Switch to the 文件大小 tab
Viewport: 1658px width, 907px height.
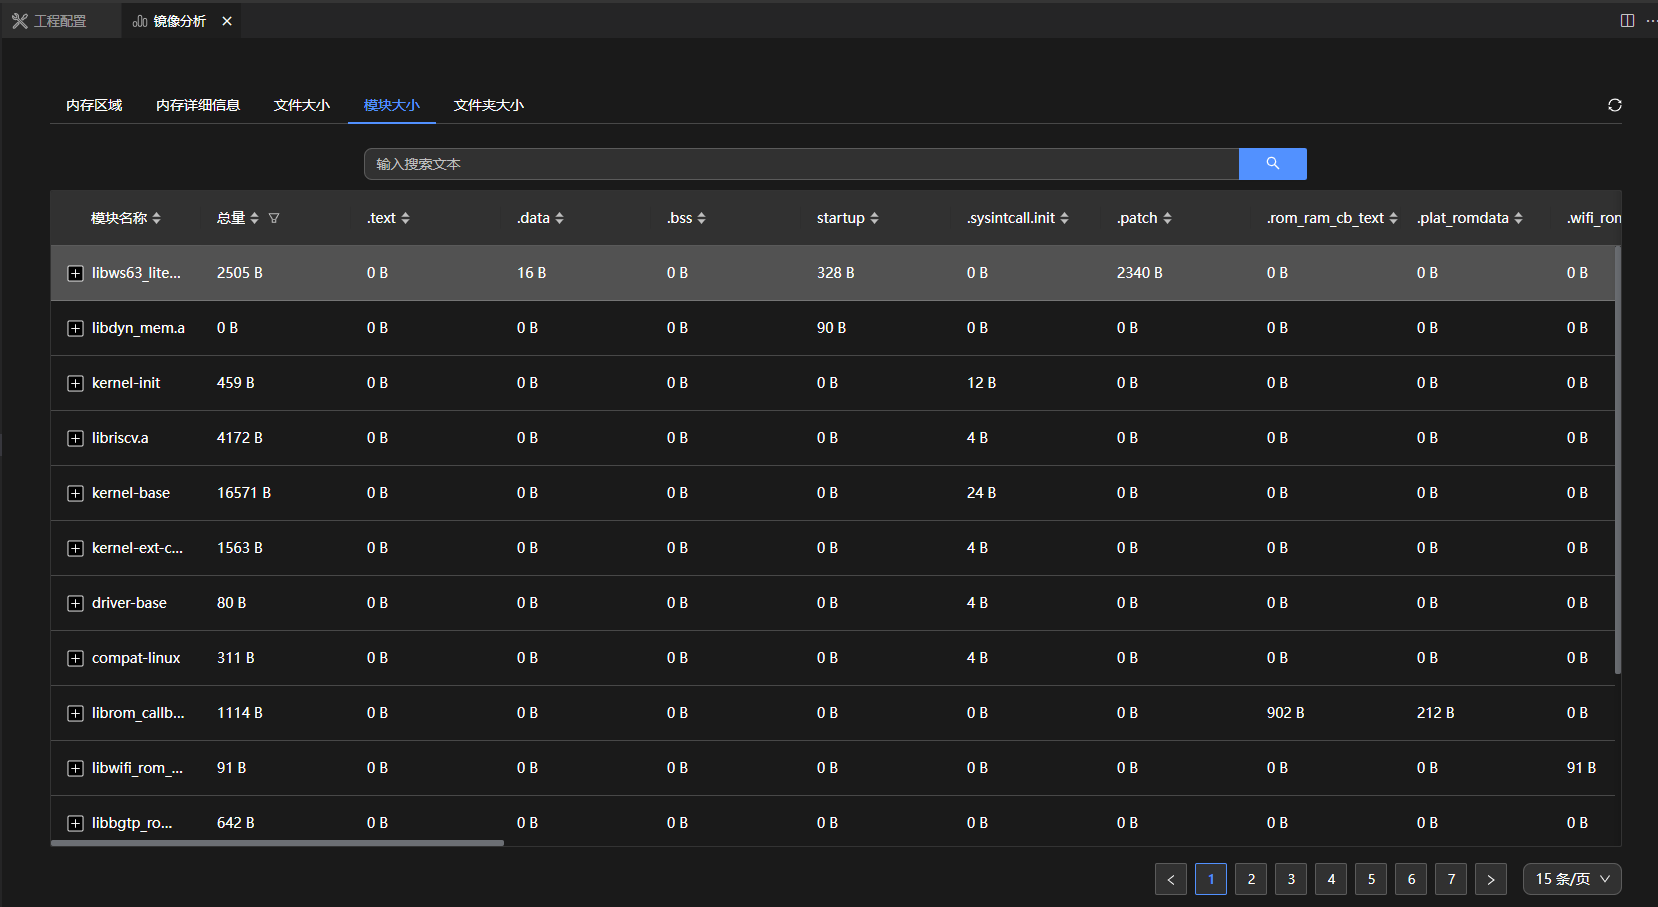click(301, 105)
